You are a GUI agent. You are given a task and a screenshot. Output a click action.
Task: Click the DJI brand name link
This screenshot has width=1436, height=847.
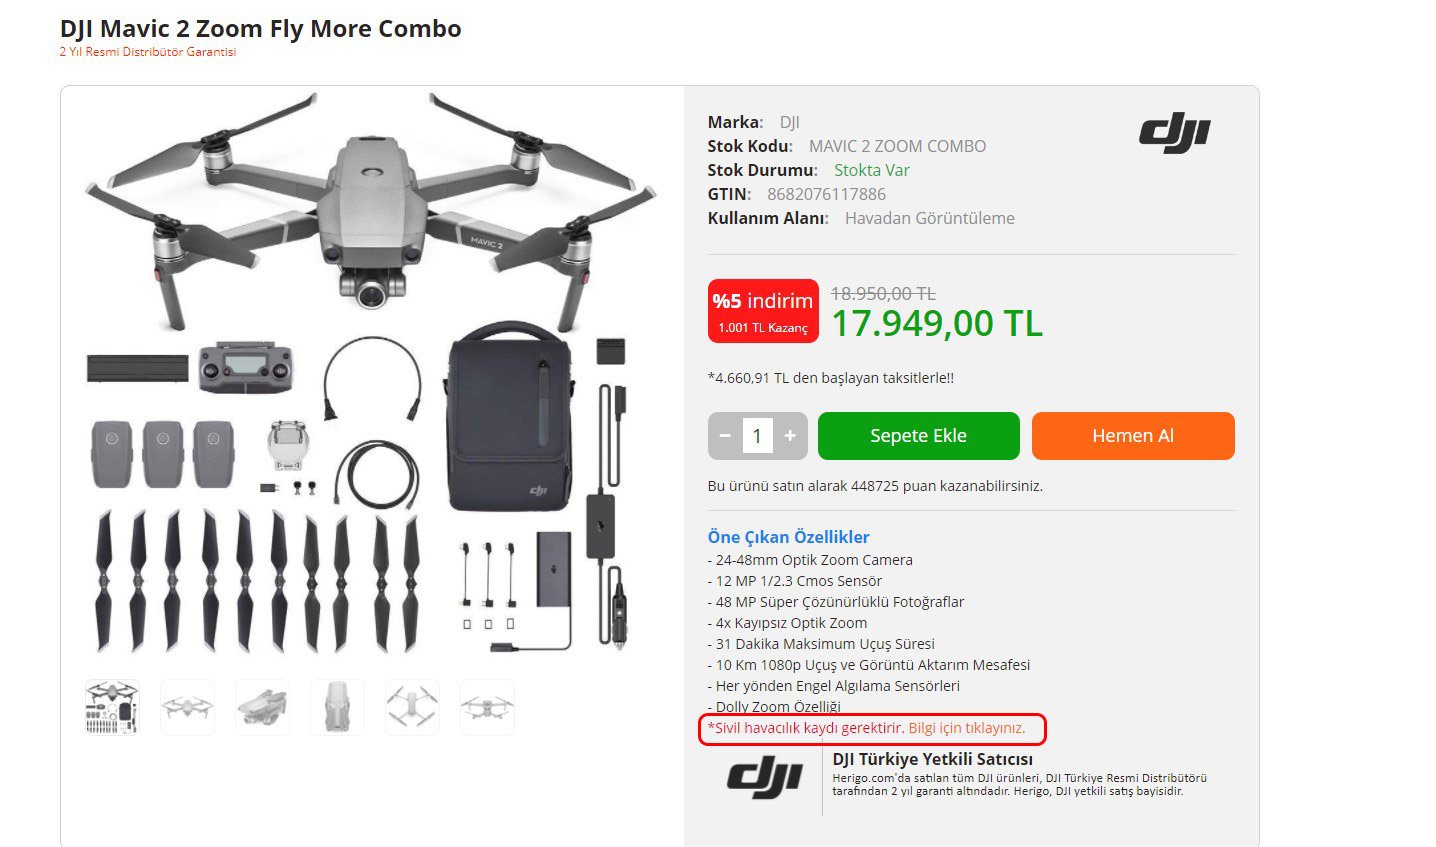pyautogui.click(x=790, y=122)
